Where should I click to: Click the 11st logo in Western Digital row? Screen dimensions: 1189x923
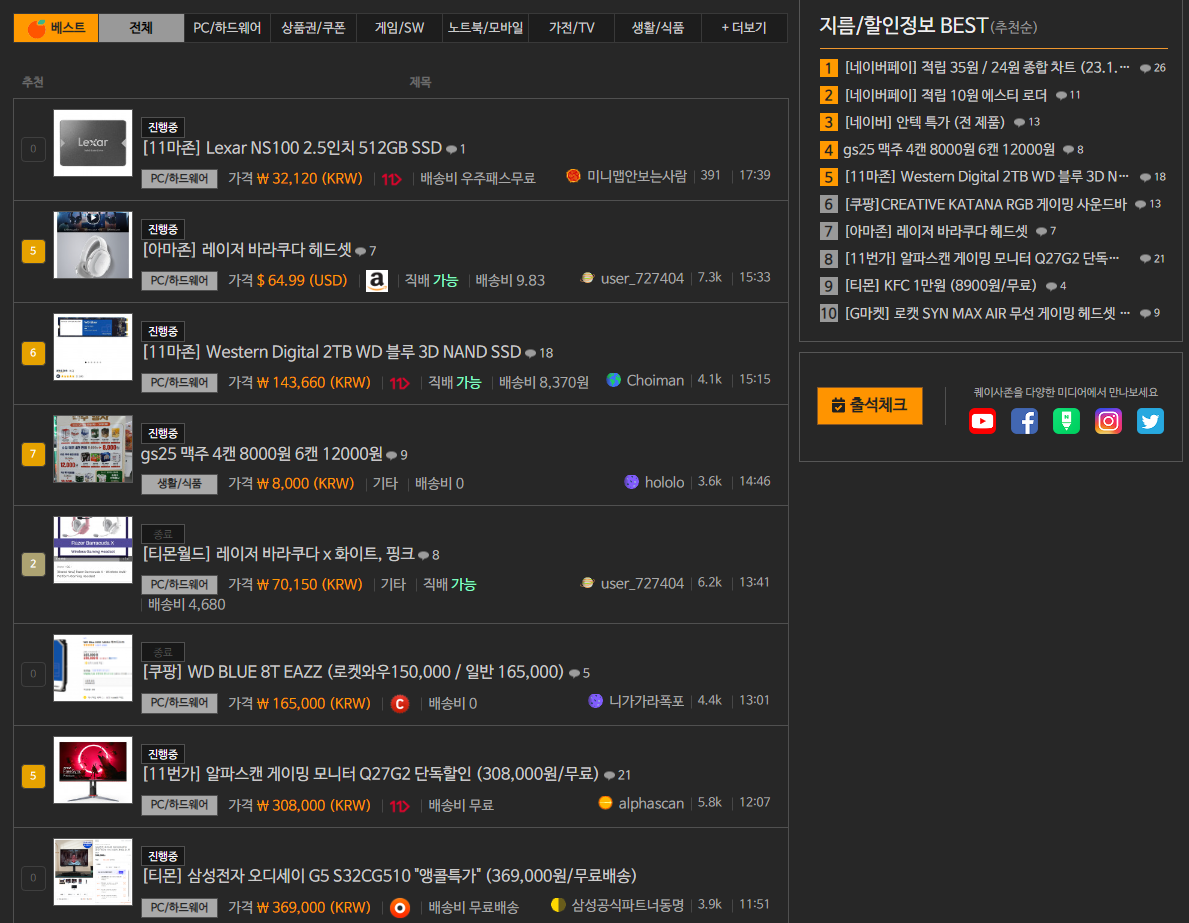[400, 383]
